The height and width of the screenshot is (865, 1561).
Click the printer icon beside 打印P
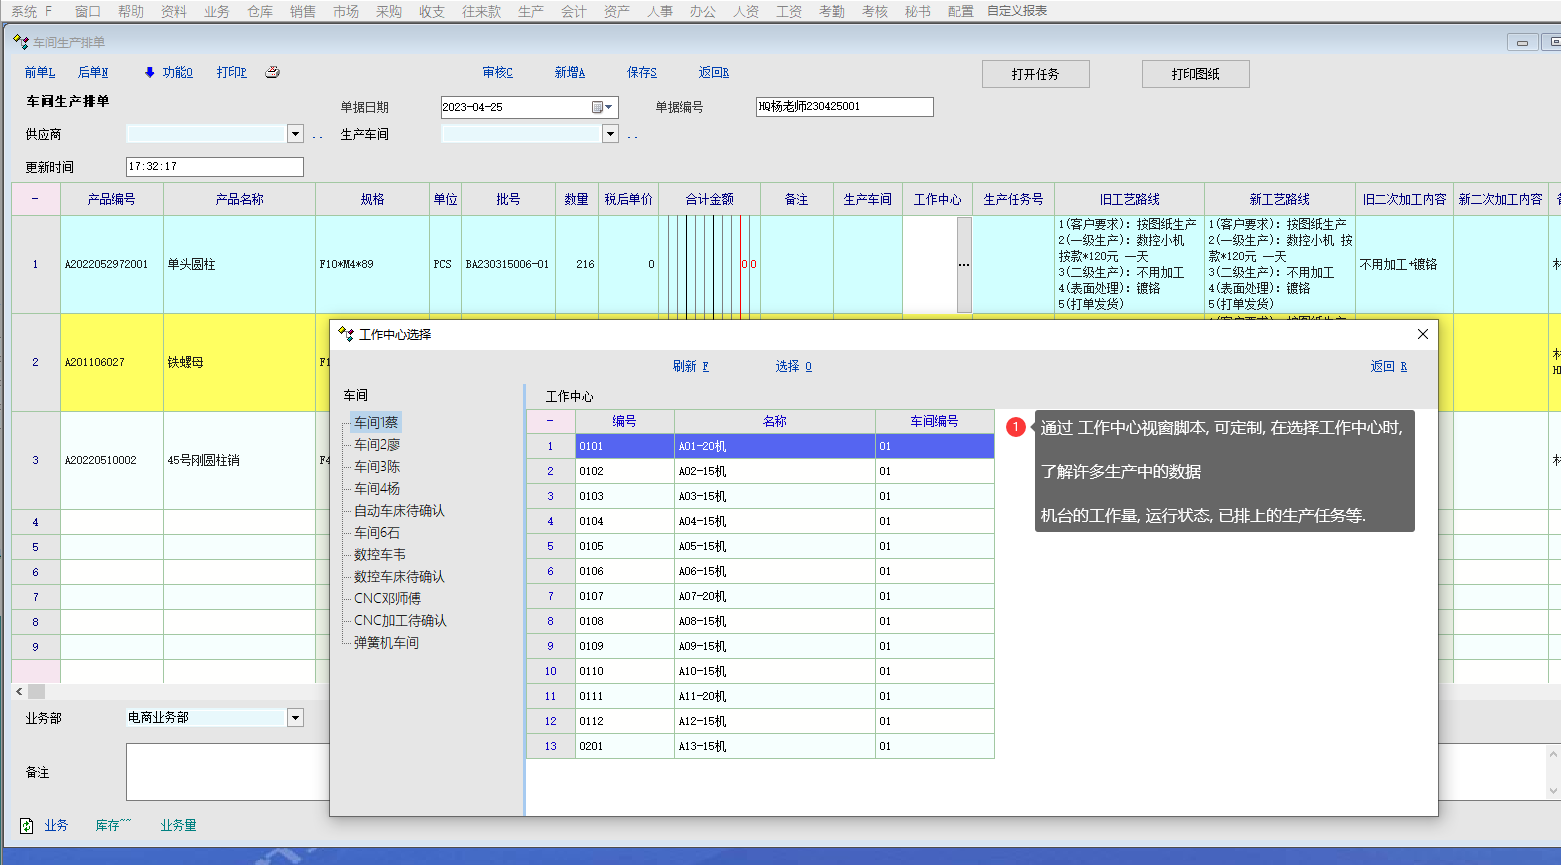(x=272, y=72)
